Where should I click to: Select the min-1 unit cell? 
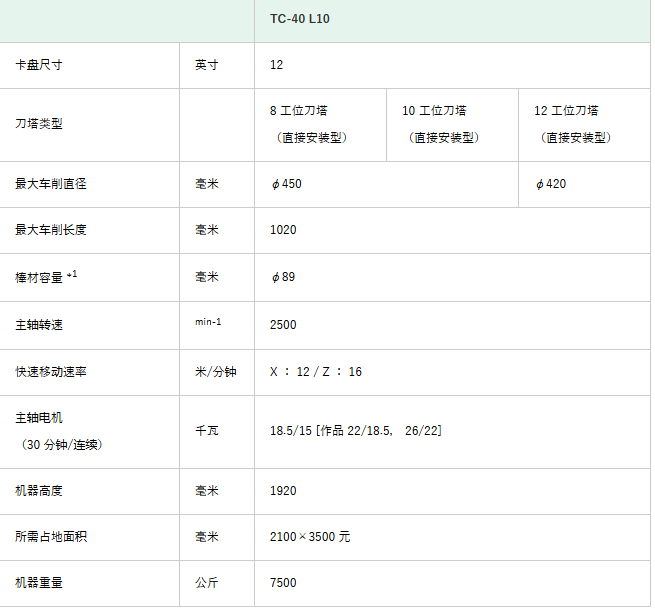click(208, 322)
